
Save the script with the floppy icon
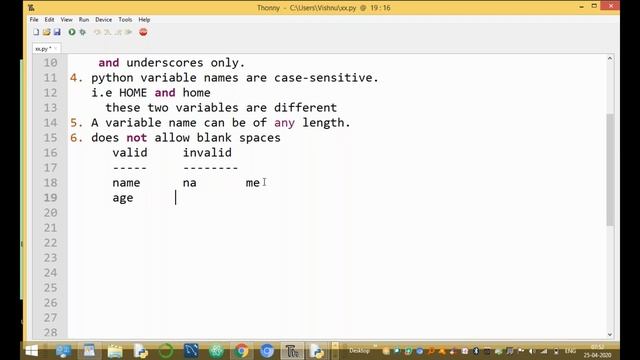pos(57,32)
